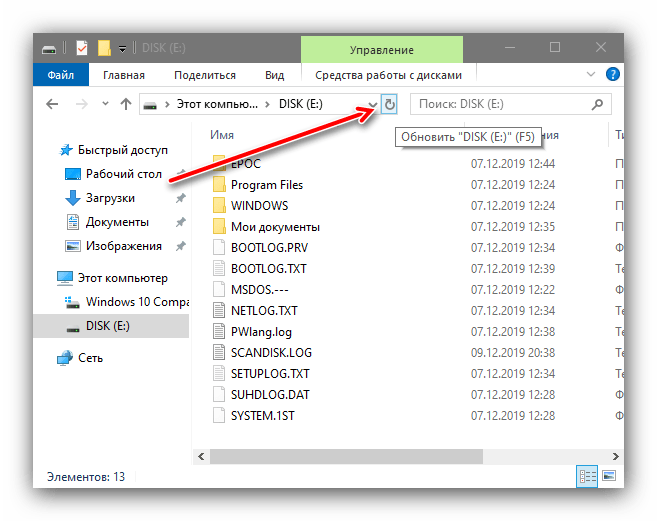Click the New folder icon in title bar
The height and width of the screenshot is (521, 657).
(x=104, y=48)
